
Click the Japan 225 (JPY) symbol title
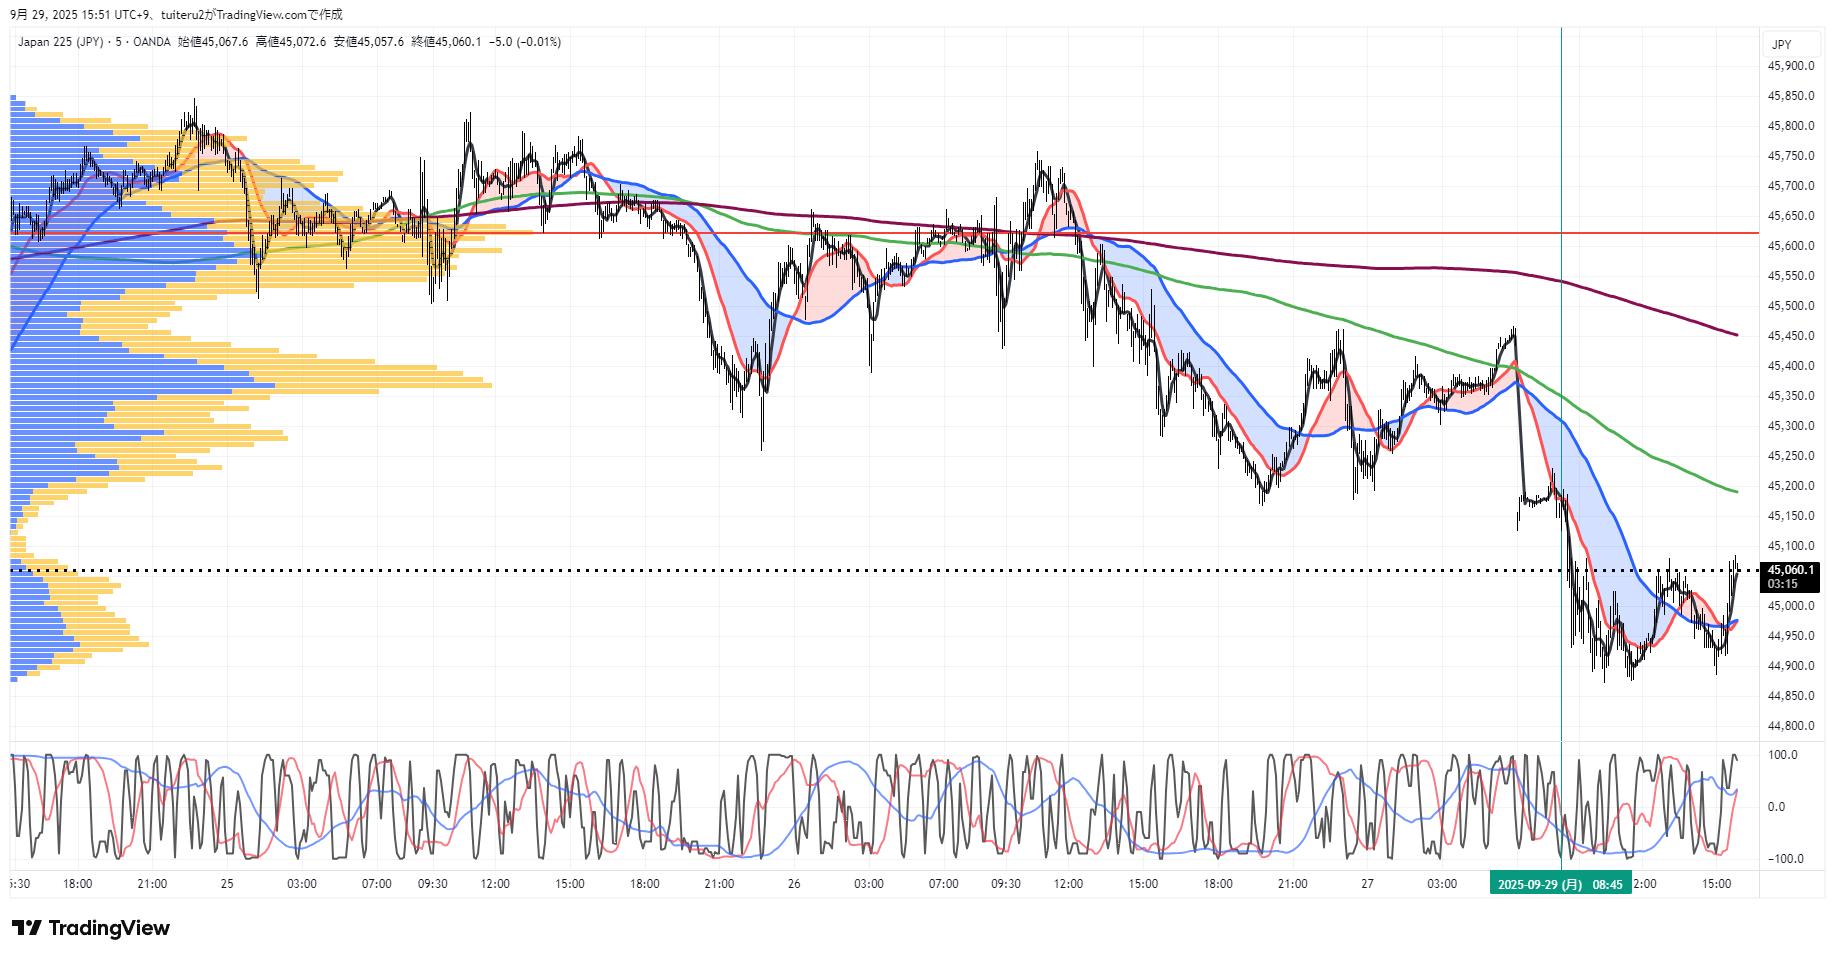click(x=60, y=42)
